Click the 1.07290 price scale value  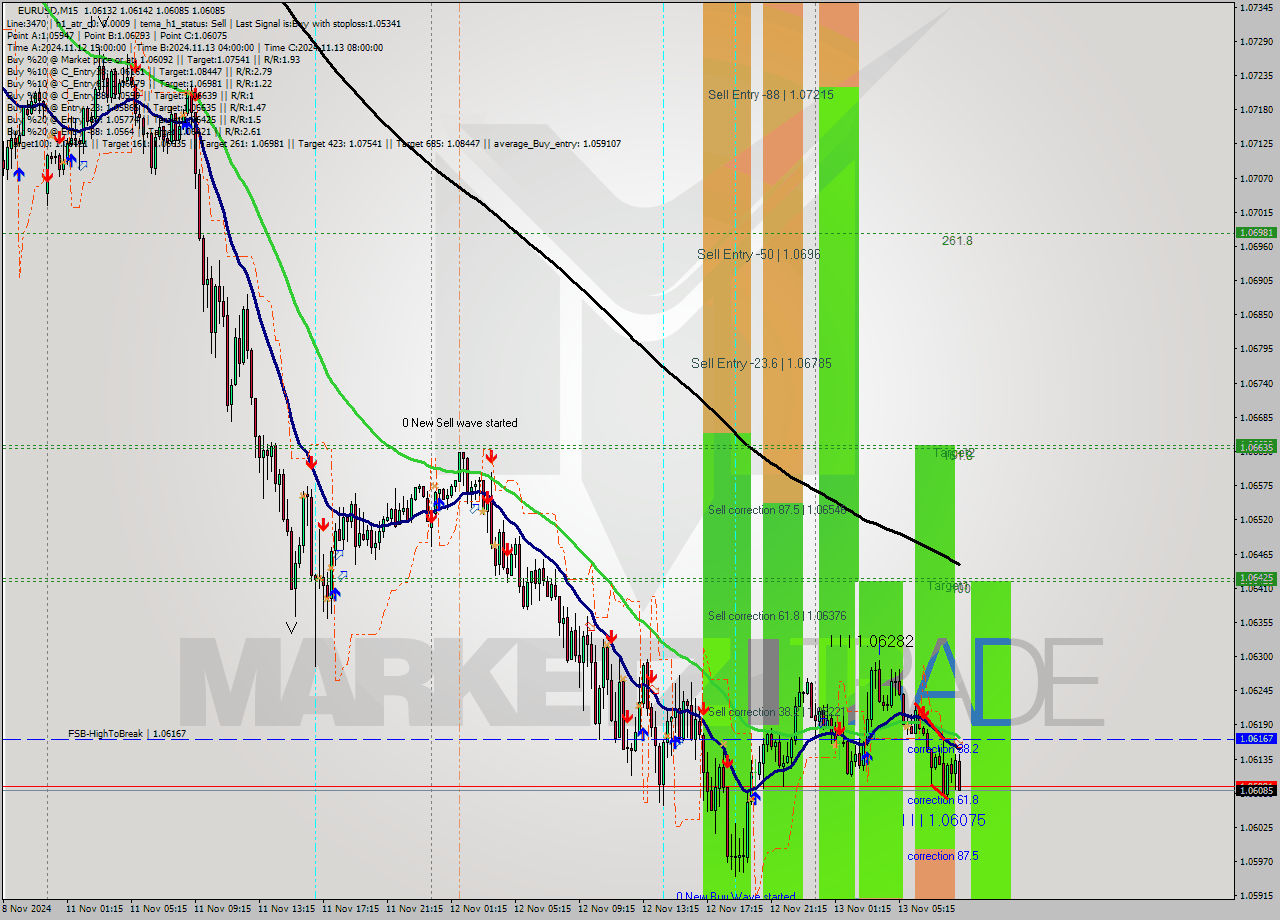click(1256, 41)
